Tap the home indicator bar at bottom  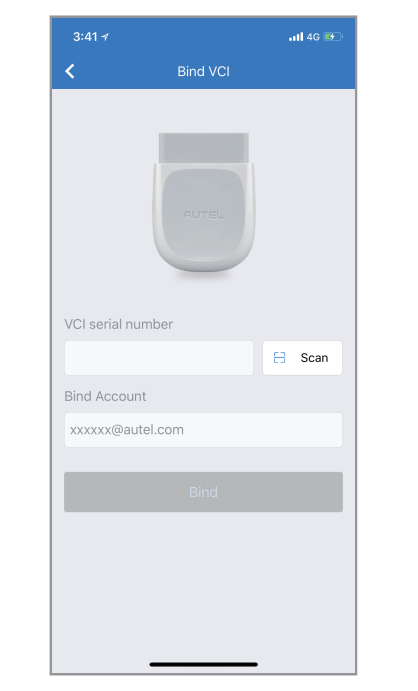203,664
